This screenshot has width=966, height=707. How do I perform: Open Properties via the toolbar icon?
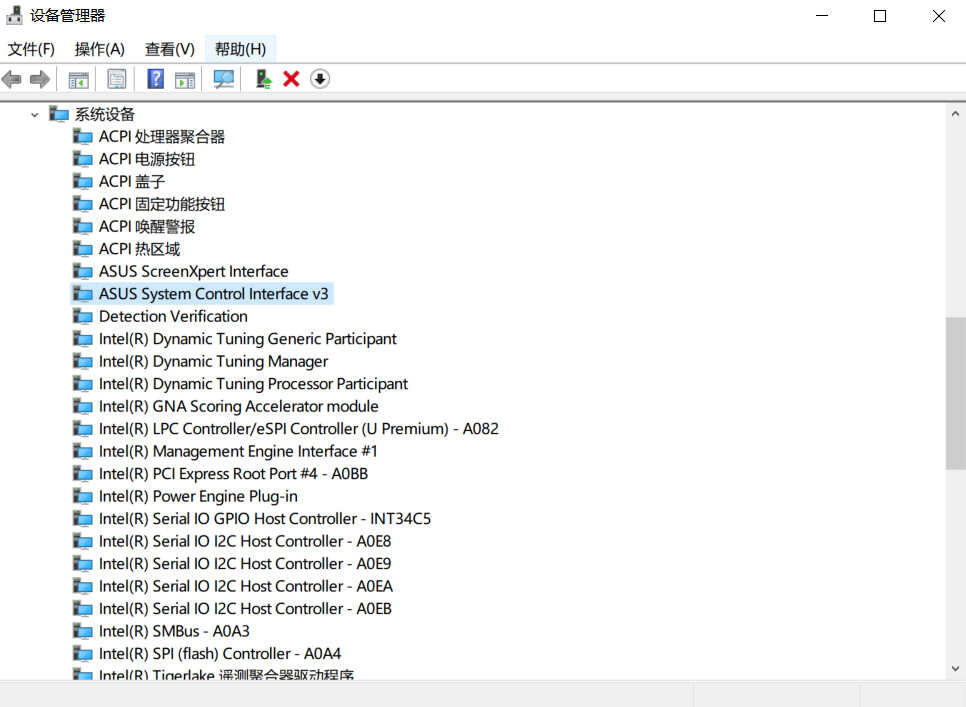[117, 79]
